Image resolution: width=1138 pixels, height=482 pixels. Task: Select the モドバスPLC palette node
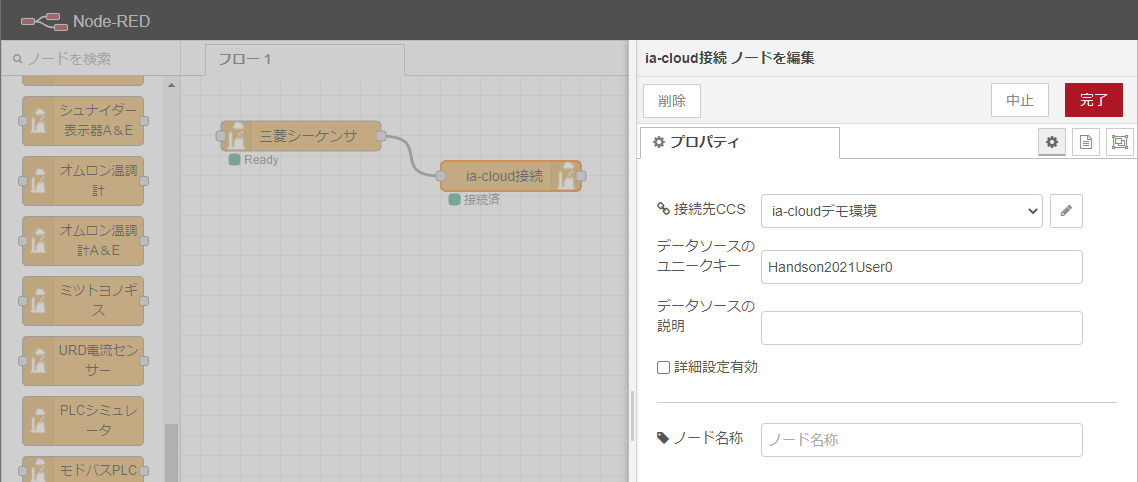coord(83,469)
